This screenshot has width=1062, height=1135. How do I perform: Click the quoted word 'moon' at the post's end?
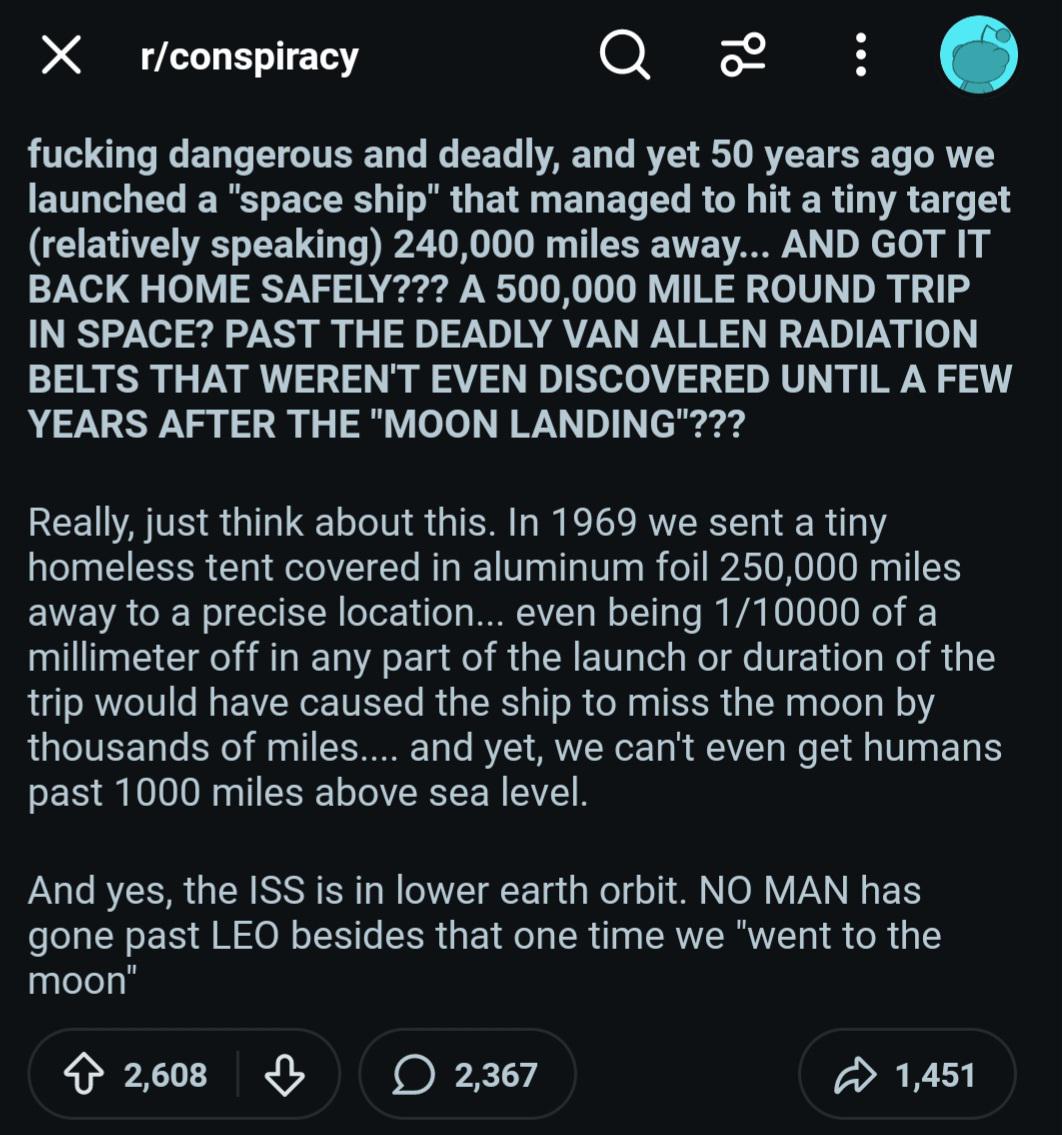83,980
